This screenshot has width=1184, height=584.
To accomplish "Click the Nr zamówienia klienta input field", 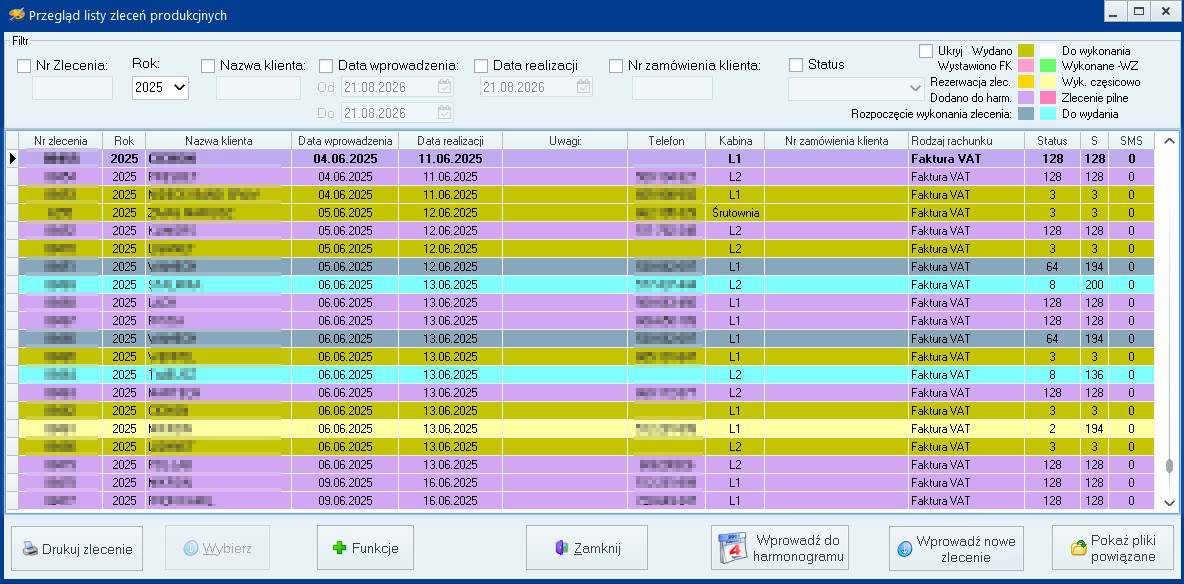I will [x=672, y=88].
